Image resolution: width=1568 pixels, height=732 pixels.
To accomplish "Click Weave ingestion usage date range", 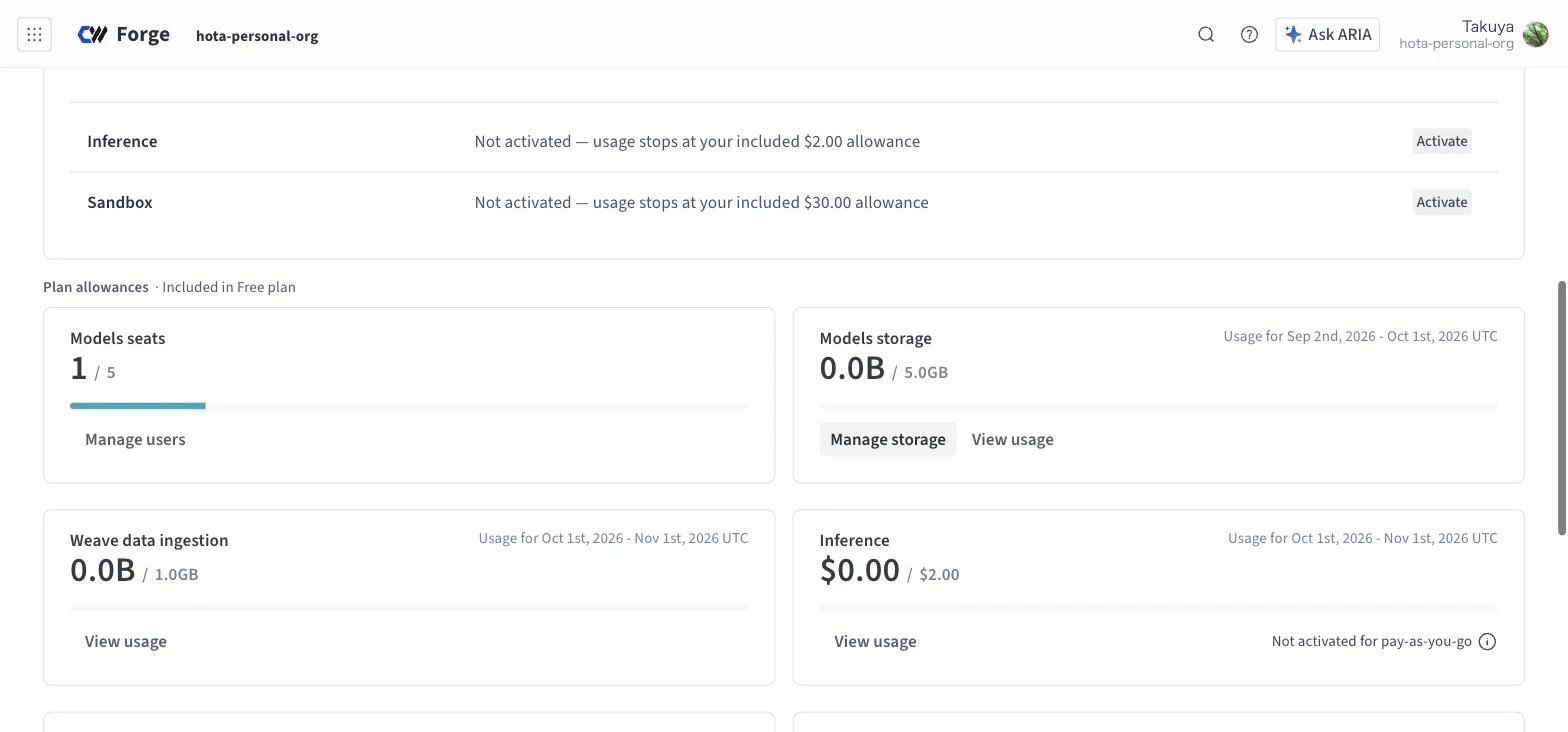I will click(613, 538).
